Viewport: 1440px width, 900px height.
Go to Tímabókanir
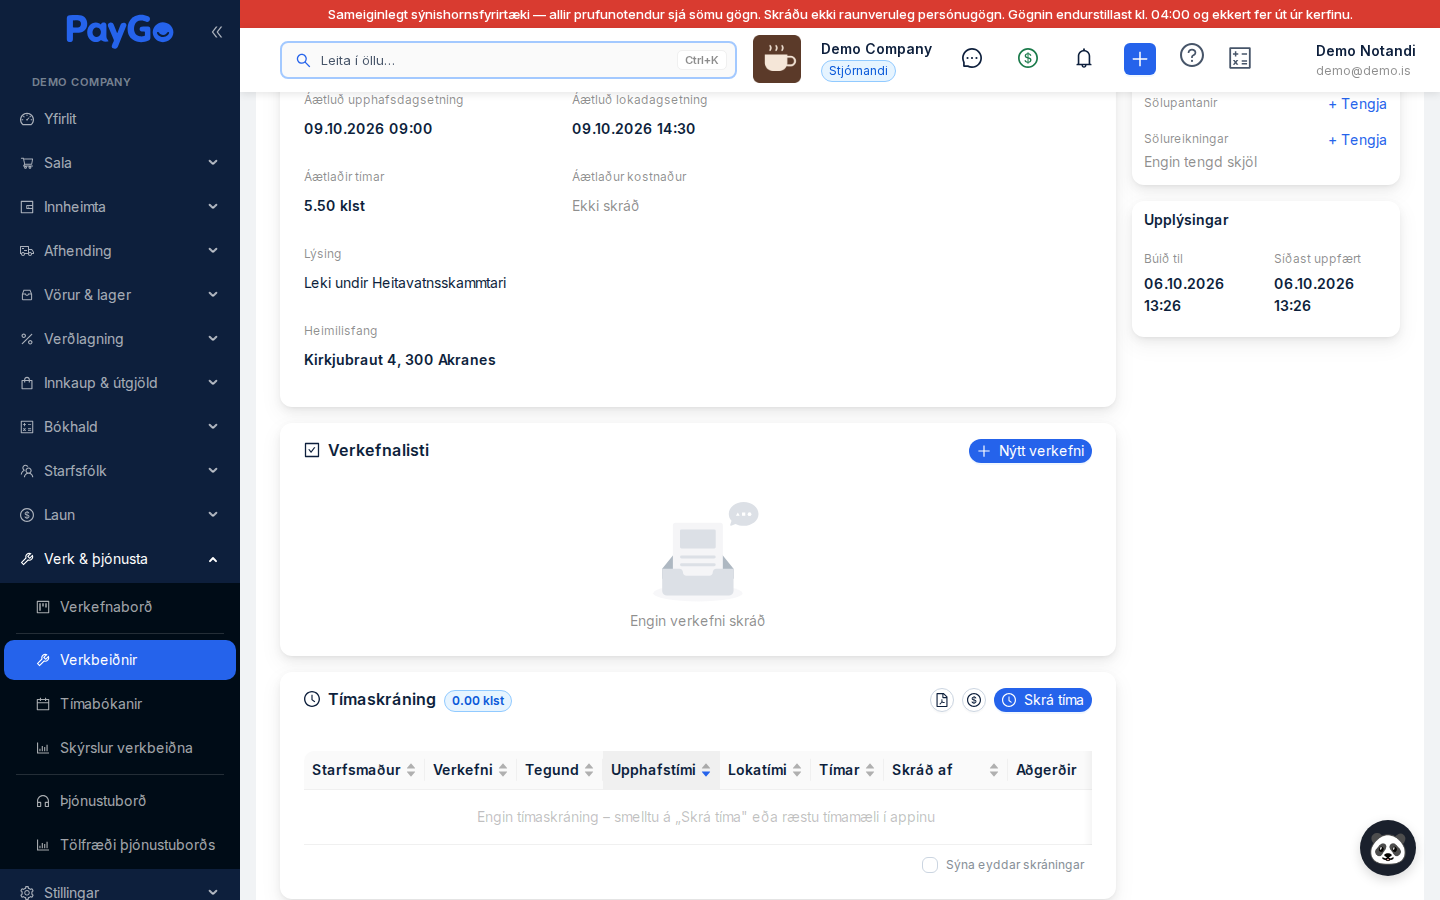[x=120, y=704]
